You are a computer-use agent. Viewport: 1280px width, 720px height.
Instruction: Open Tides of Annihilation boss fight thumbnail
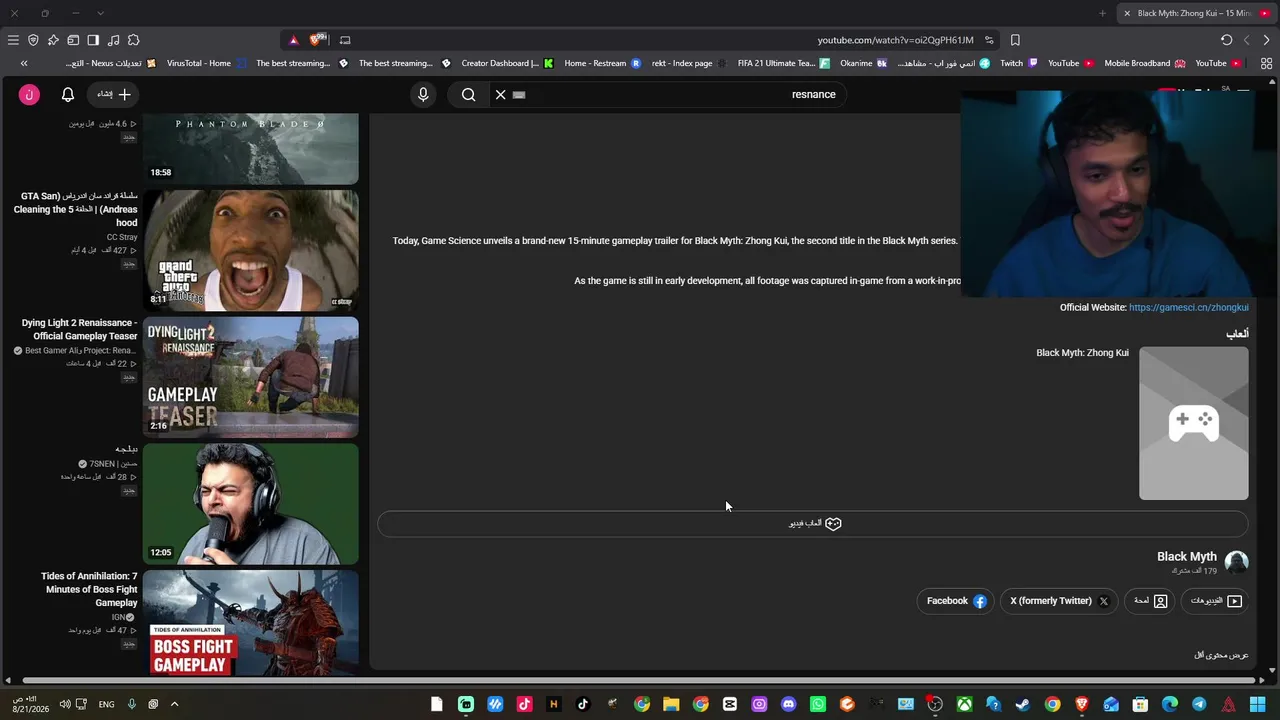pos(251,623)
